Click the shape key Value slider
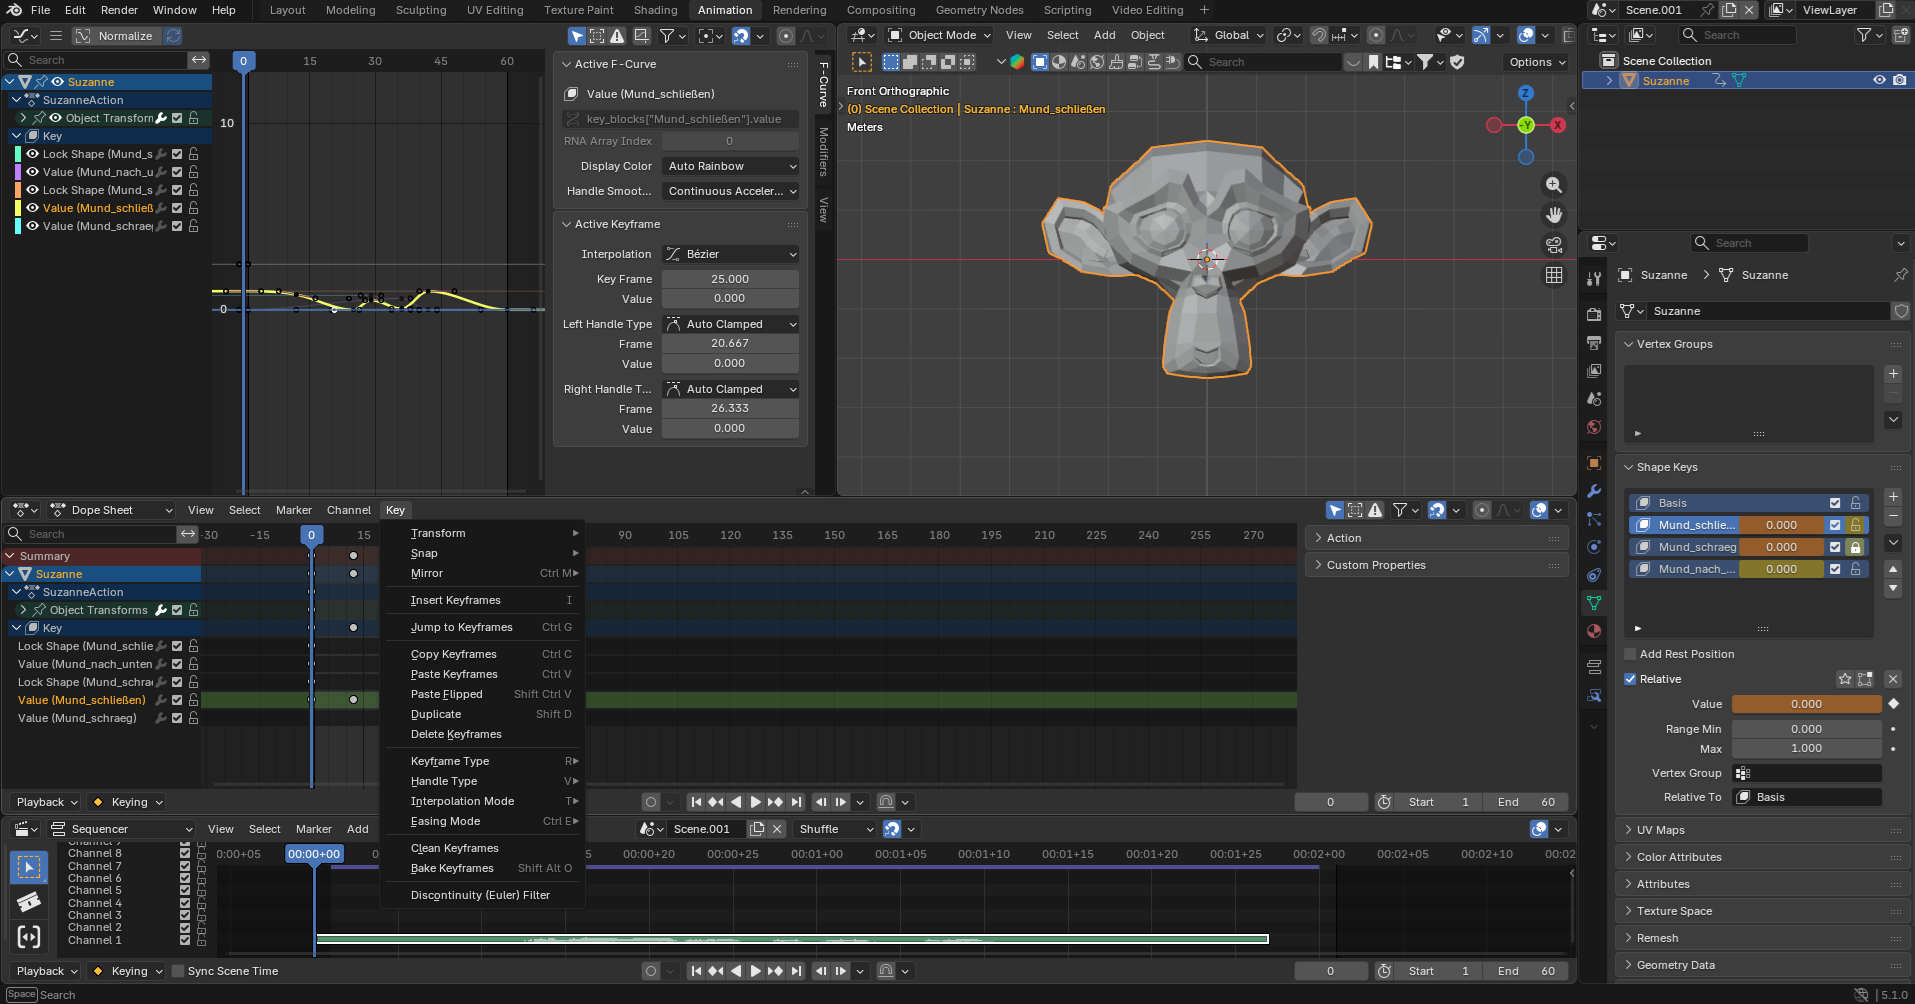The image size is (1915, 1004). (x=1806, y=704)
